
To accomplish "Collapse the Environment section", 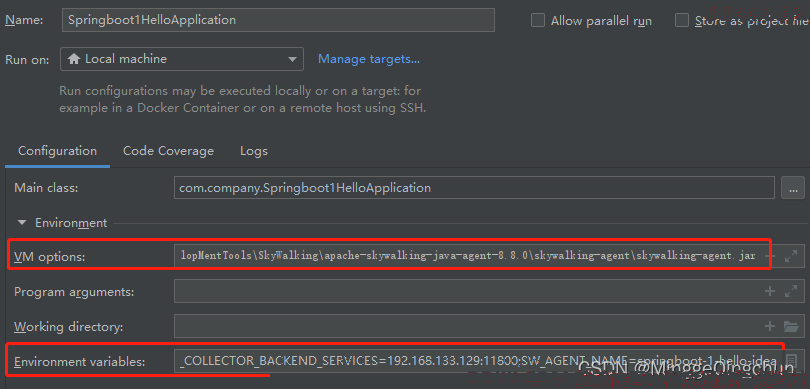I will coord(22,223).
